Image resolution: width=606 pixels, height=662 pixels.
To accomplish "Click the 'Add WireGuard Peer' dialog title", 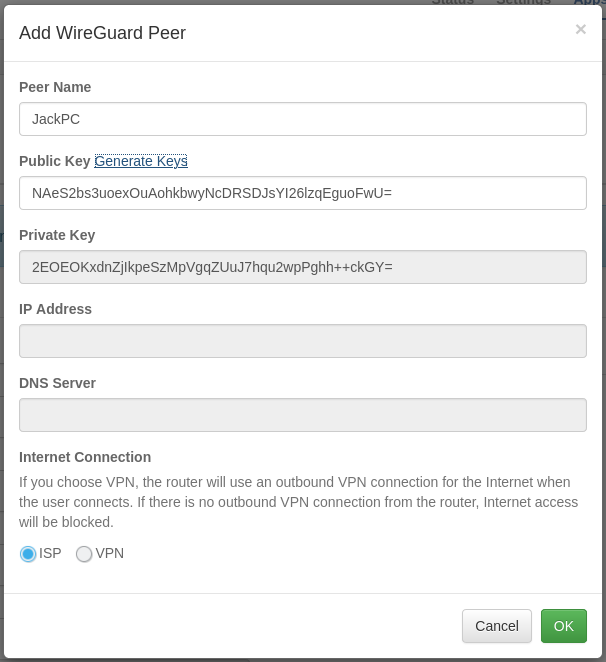I will pyautogui.click(x=102, y=33).
